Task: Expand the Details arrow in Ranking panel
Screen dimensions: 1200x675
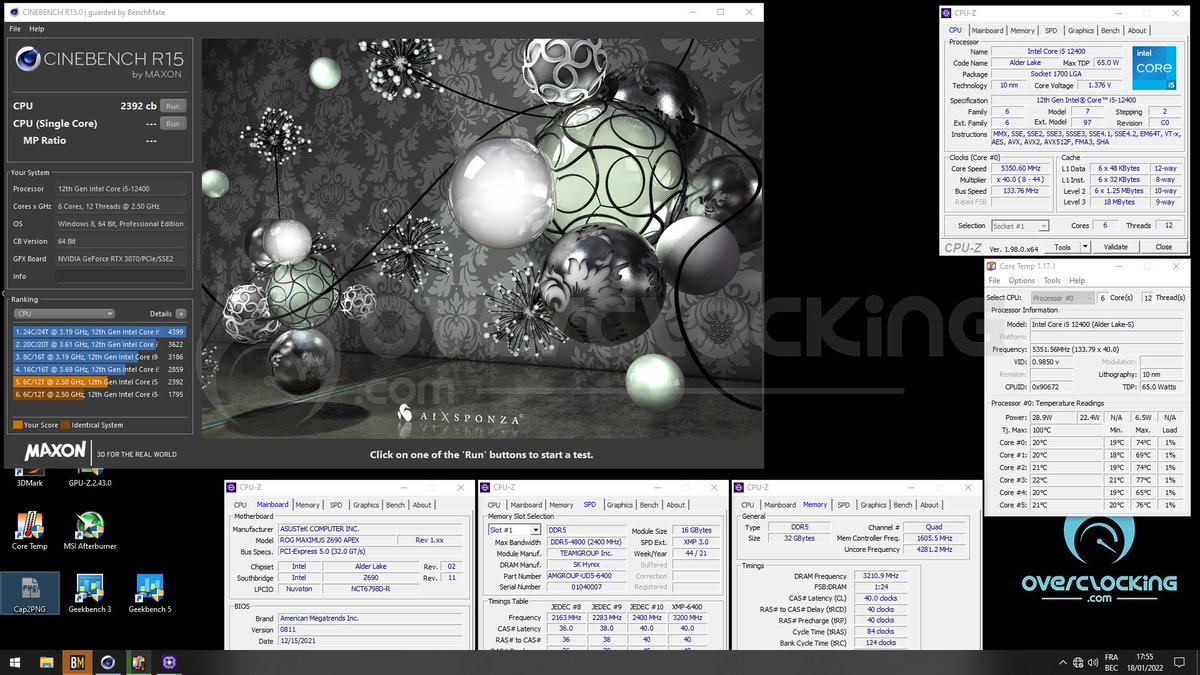Action: [x=183, y=314]
